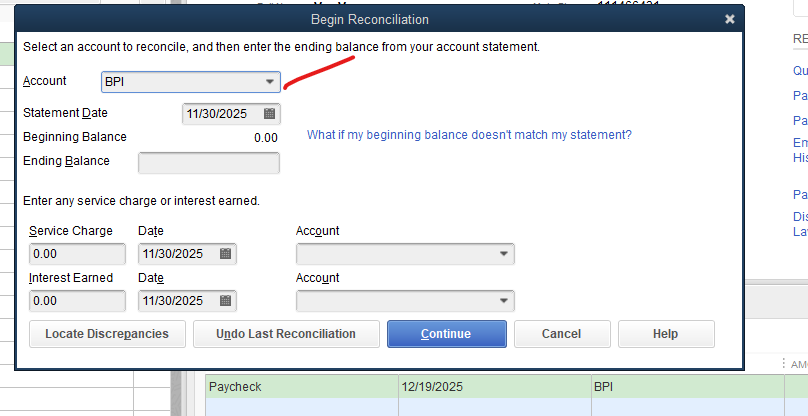Open Statement Date calendar picker

click(x=269, y=114)
